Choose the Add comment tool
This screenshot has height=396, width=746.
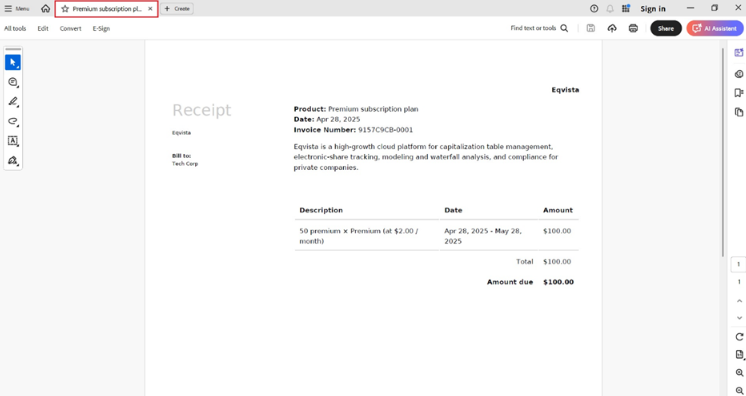coord(13,82)
